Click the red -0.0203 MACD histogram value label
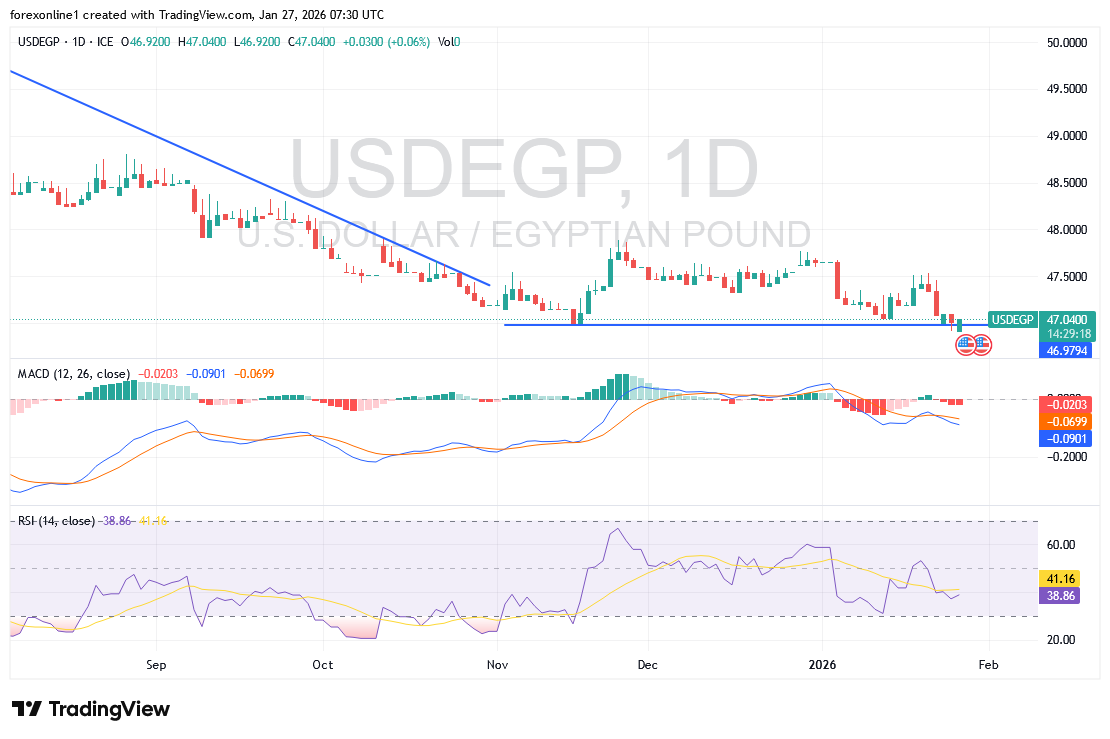This screenshot has width=1110, height=739. pos(1066,404)
